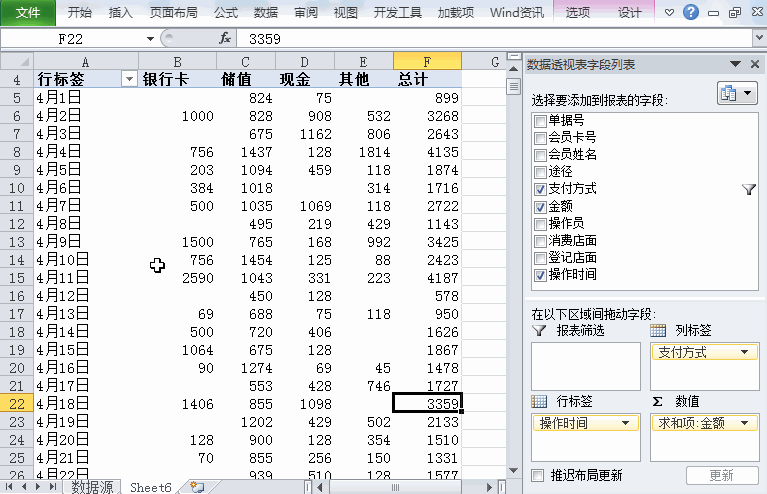
Task: Switch to the 开发工具 ribbon tab
Action: [397, 13]
